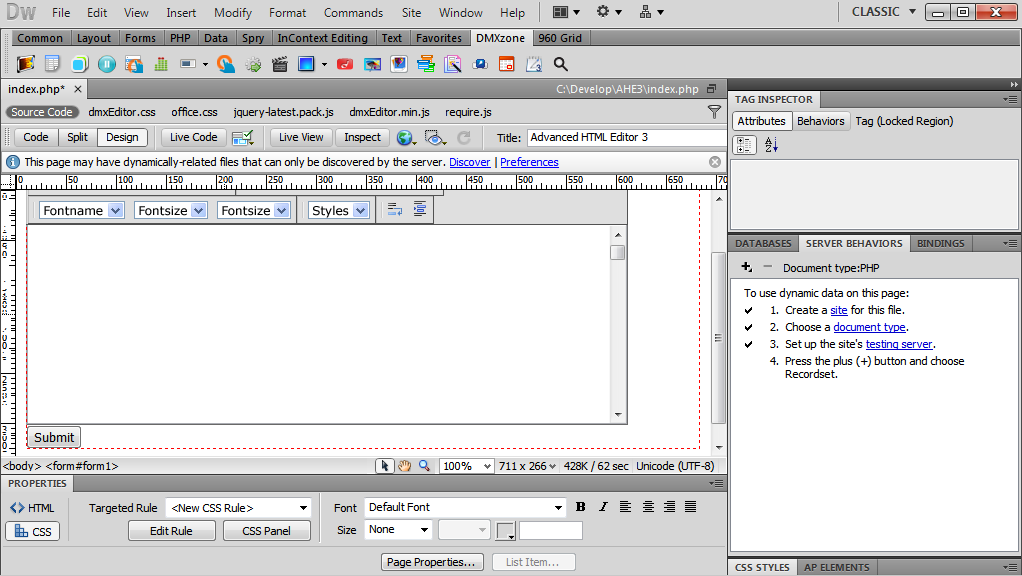
Task: Click the red calendar icon in DMXzone toolbar
Action: pos(506,64)
